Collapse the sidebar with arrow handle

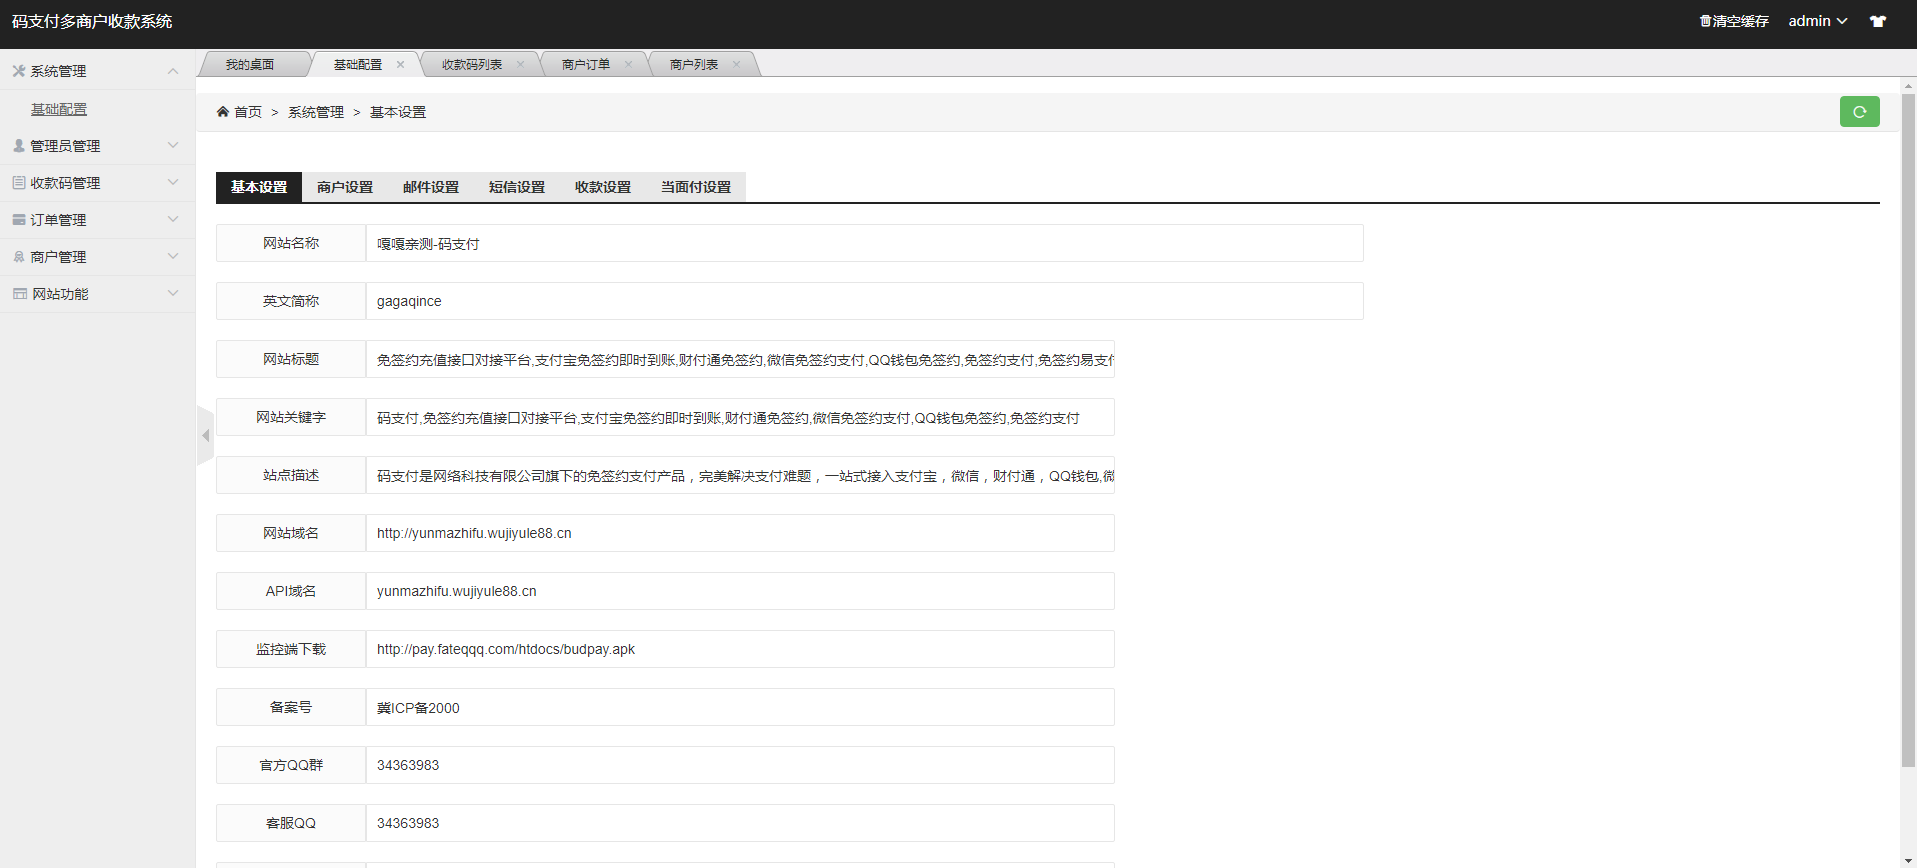pyautogui.click(x=206, y=435)
